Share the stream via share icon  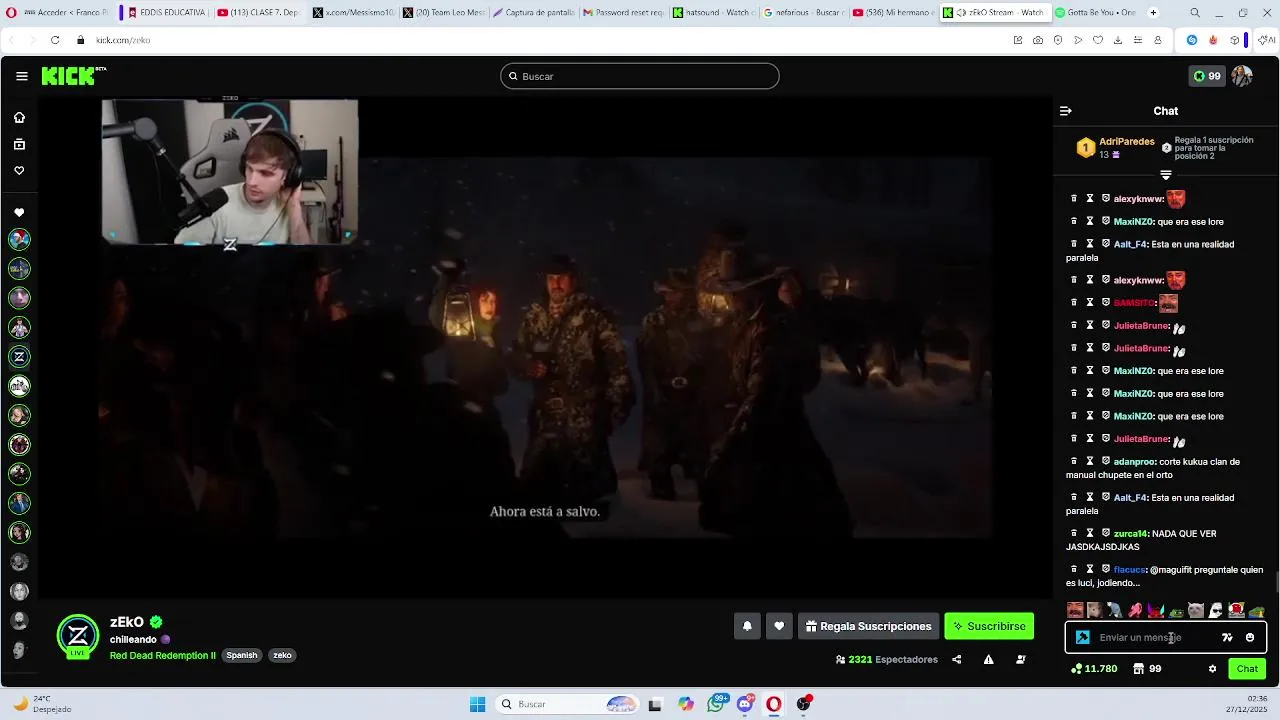pyautogui.click(x=957, y=660)
